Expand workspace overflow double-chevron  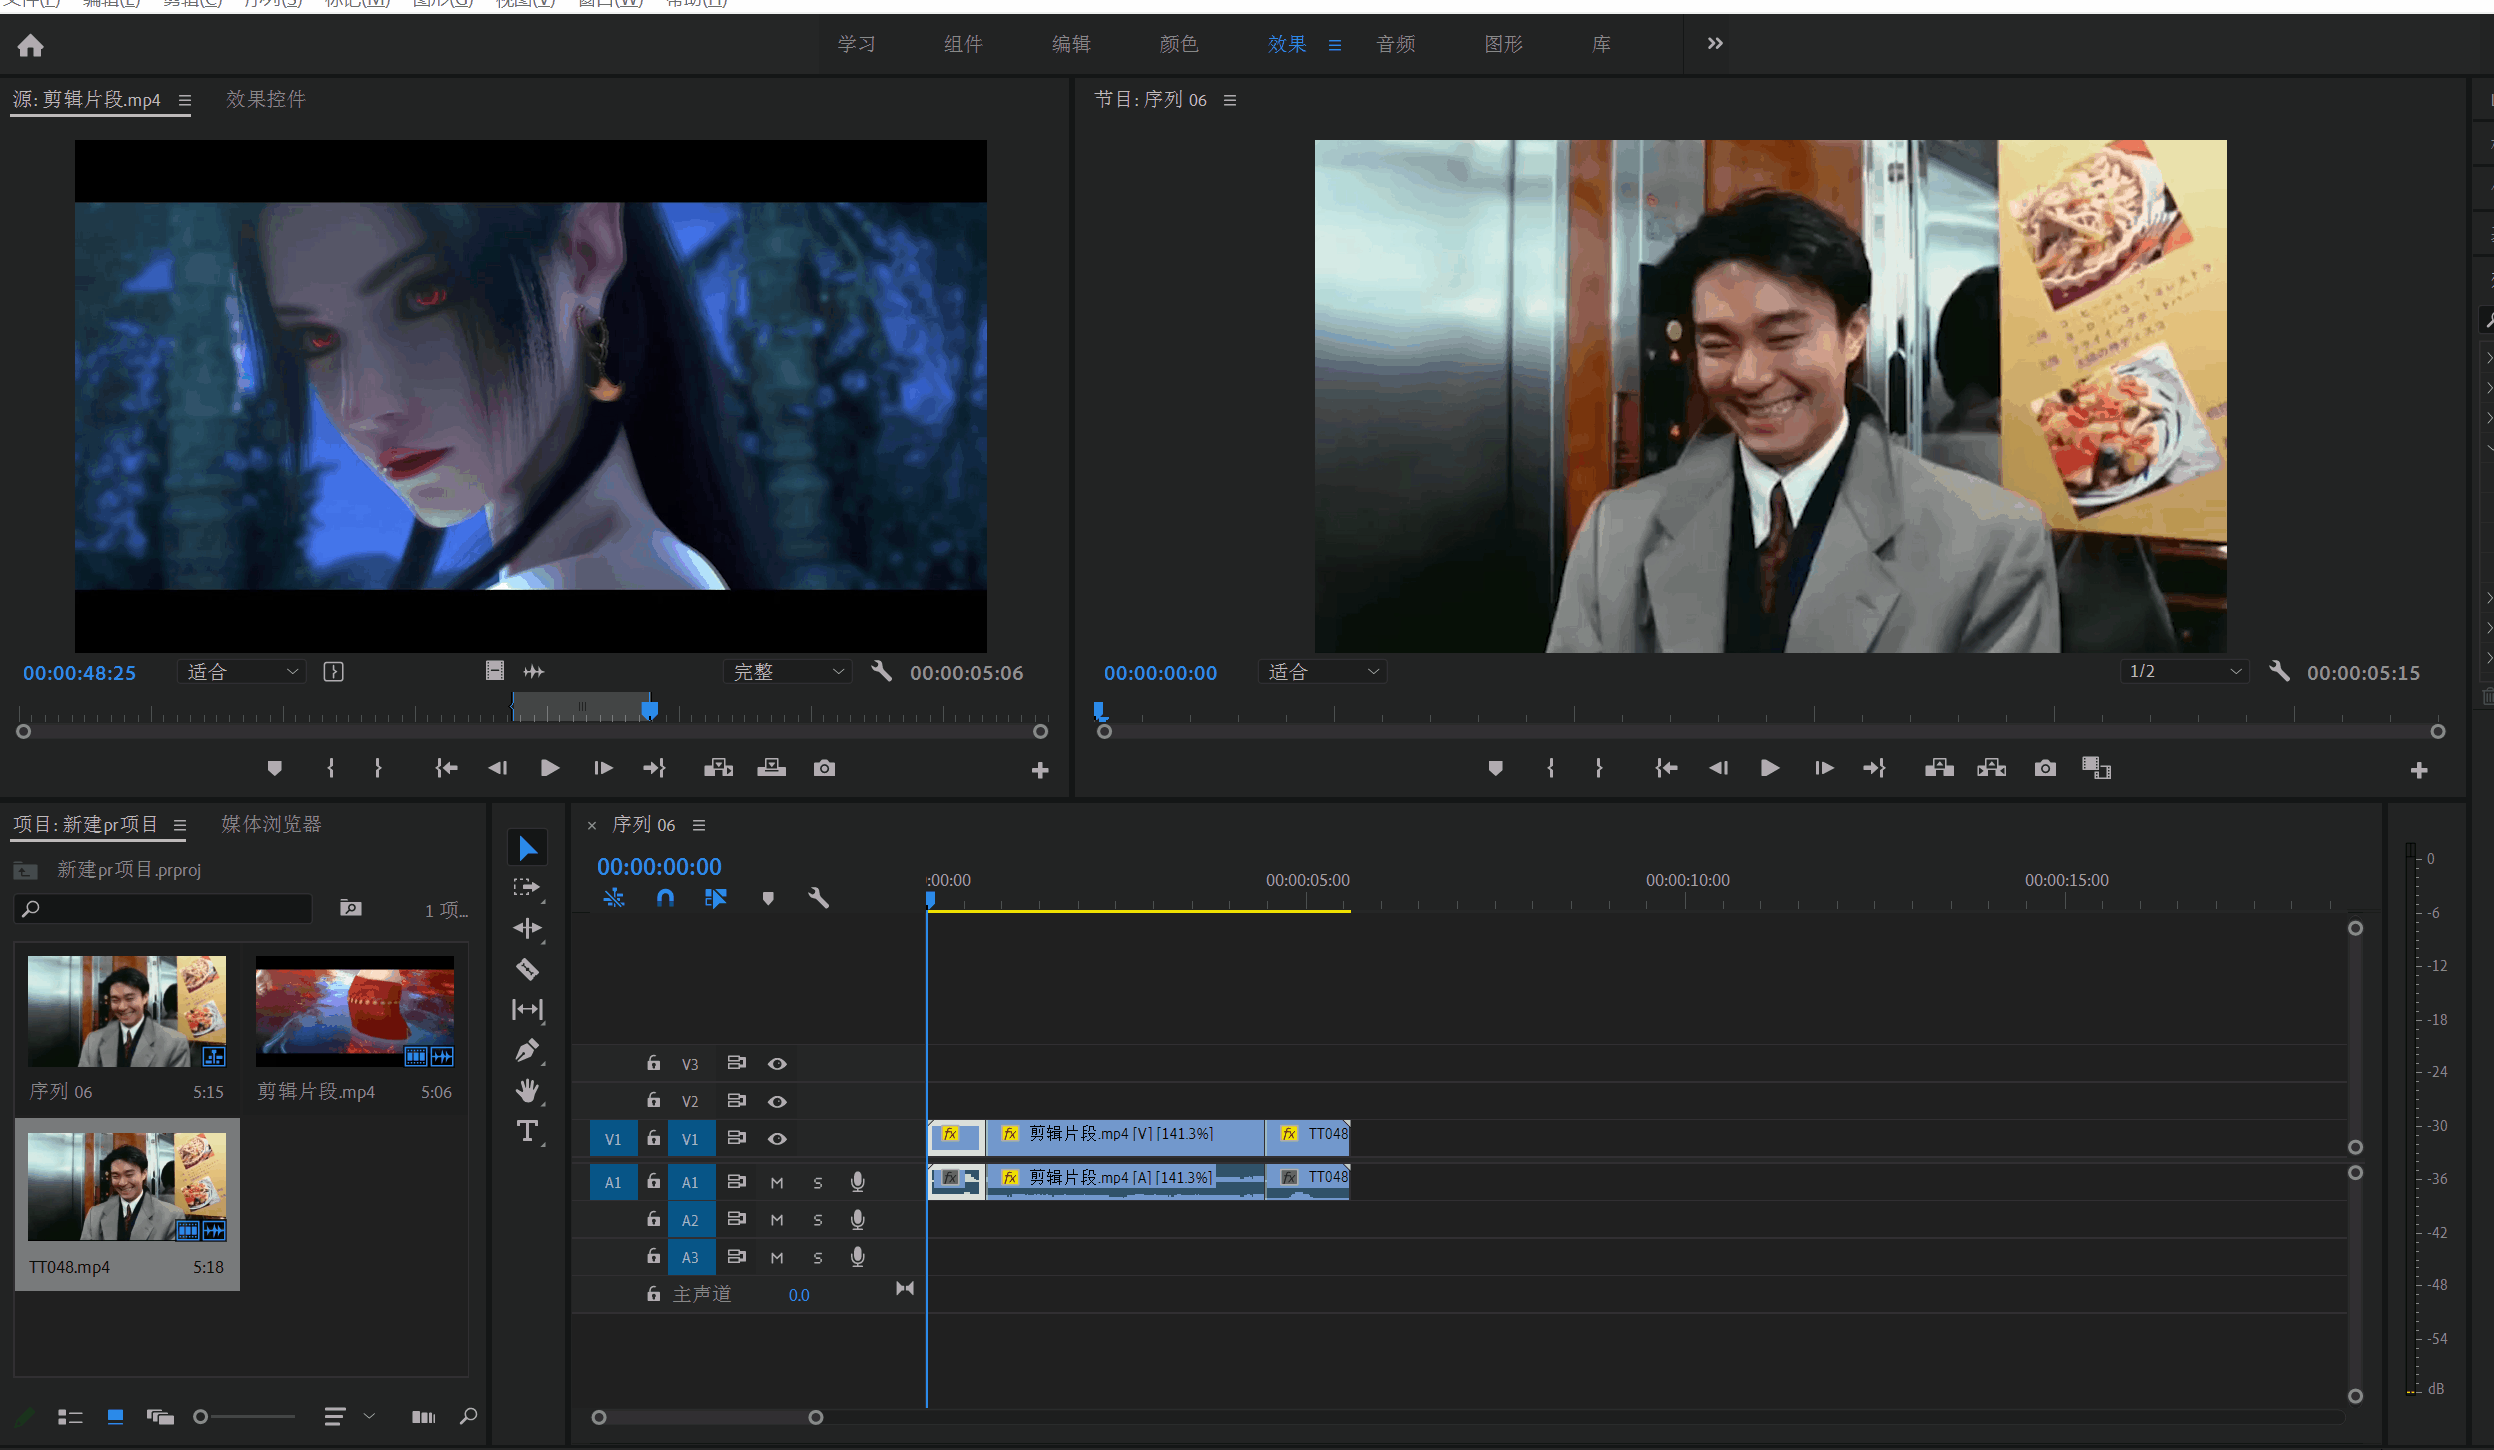pos(1715,44)
